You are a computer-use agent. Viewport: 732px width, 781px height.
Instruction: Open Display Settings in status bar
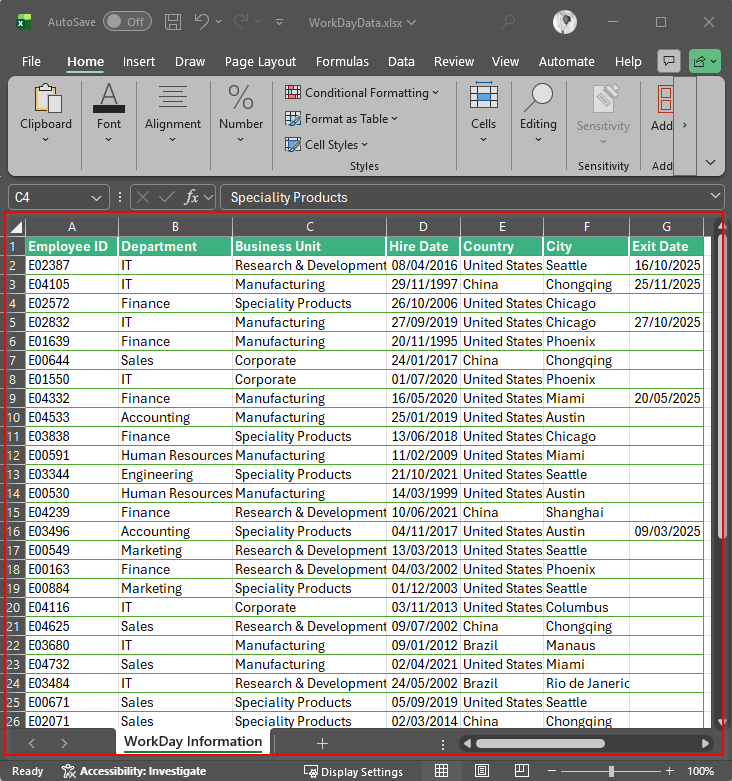pyautogui.click(x=354, y=772)
